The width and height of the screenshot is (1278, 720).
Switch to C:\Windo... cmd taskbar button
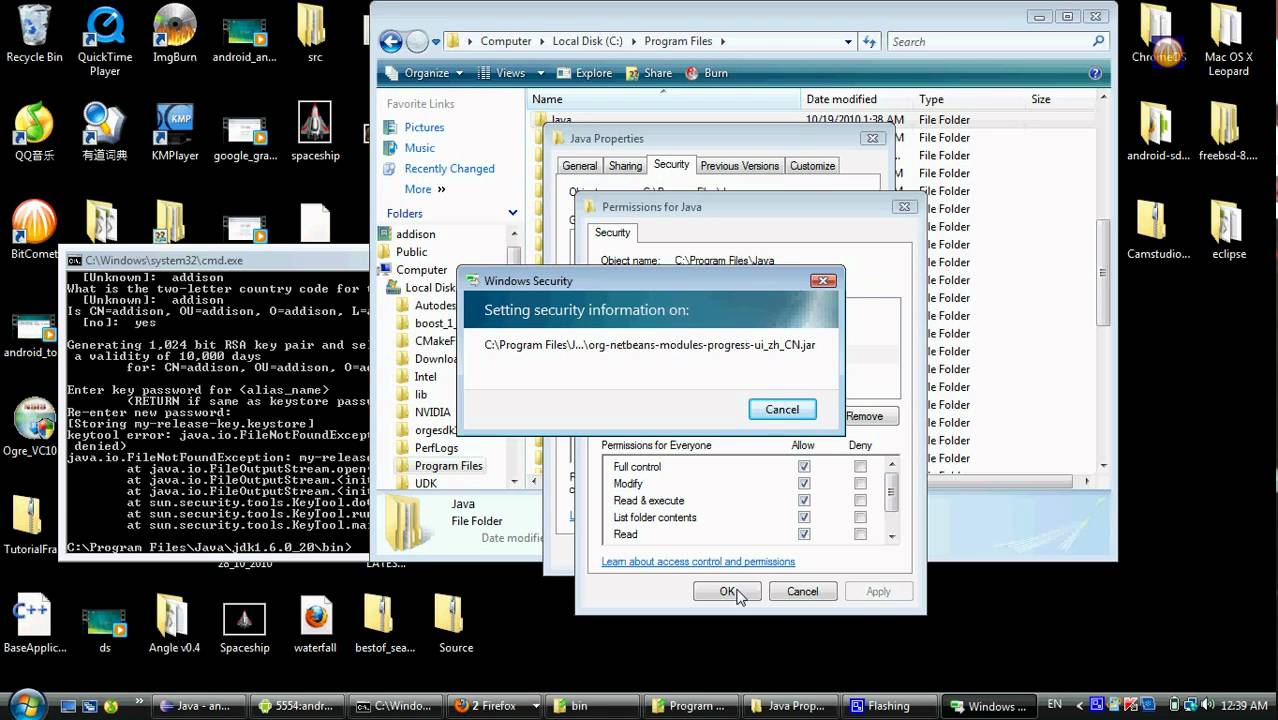coord(396,705)
